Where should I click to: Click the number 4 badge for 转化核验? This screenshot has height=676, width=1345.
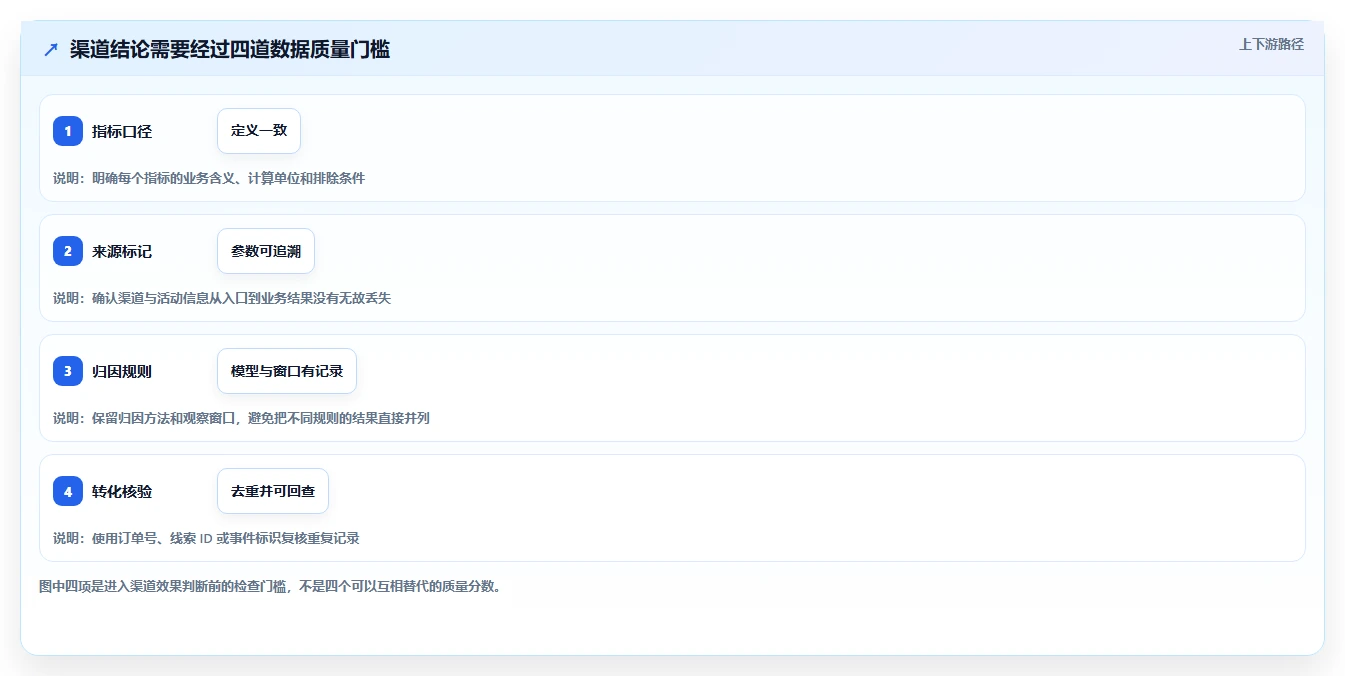pyautogui.click(x=68, y=491)
